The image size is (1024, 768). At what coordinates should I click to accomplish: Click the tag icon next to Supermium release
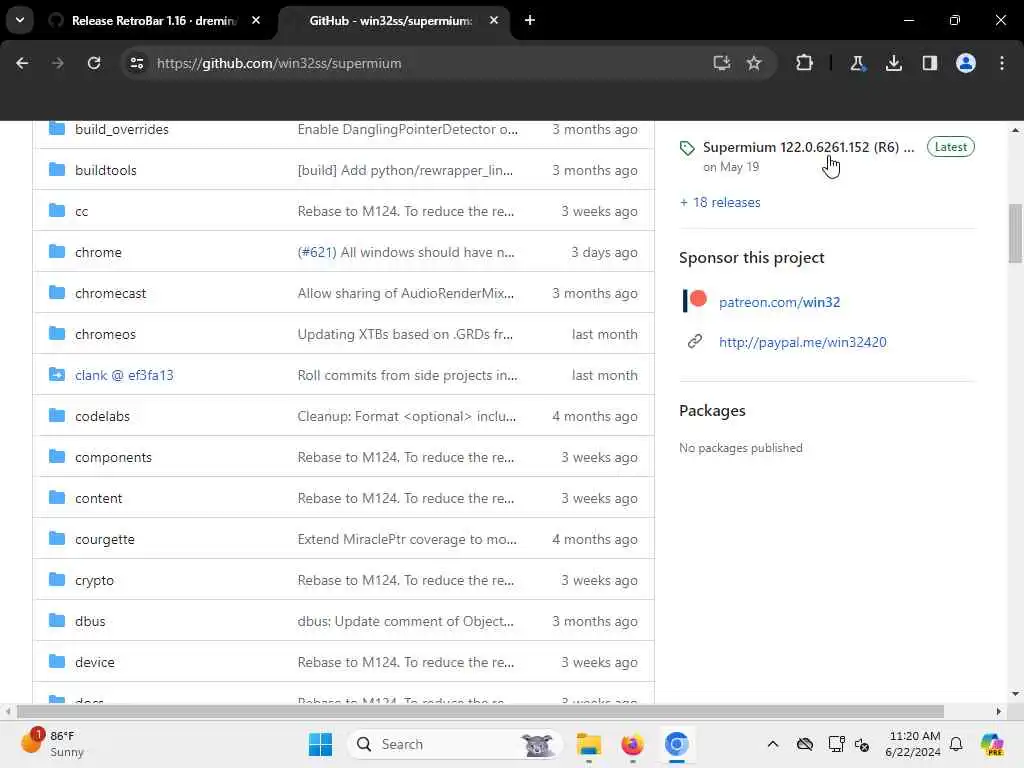(x=687, y=148)
